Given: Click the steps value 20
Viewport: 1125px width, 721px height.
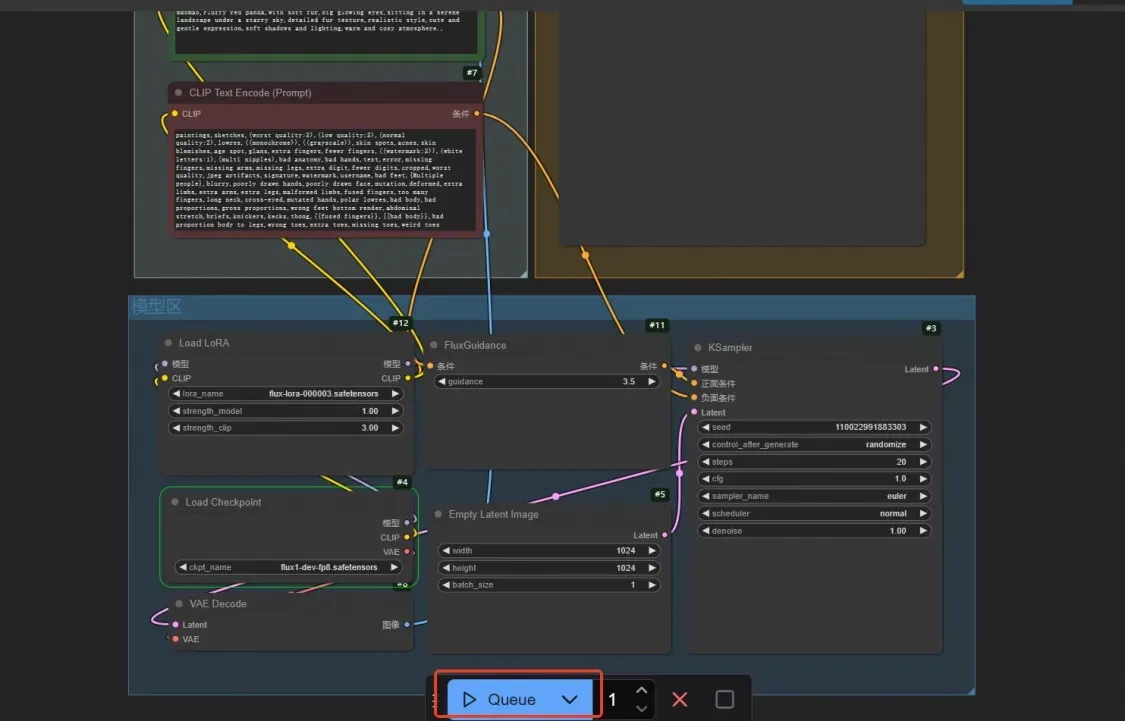Looking at the screenshot, I should coord(901,462).
